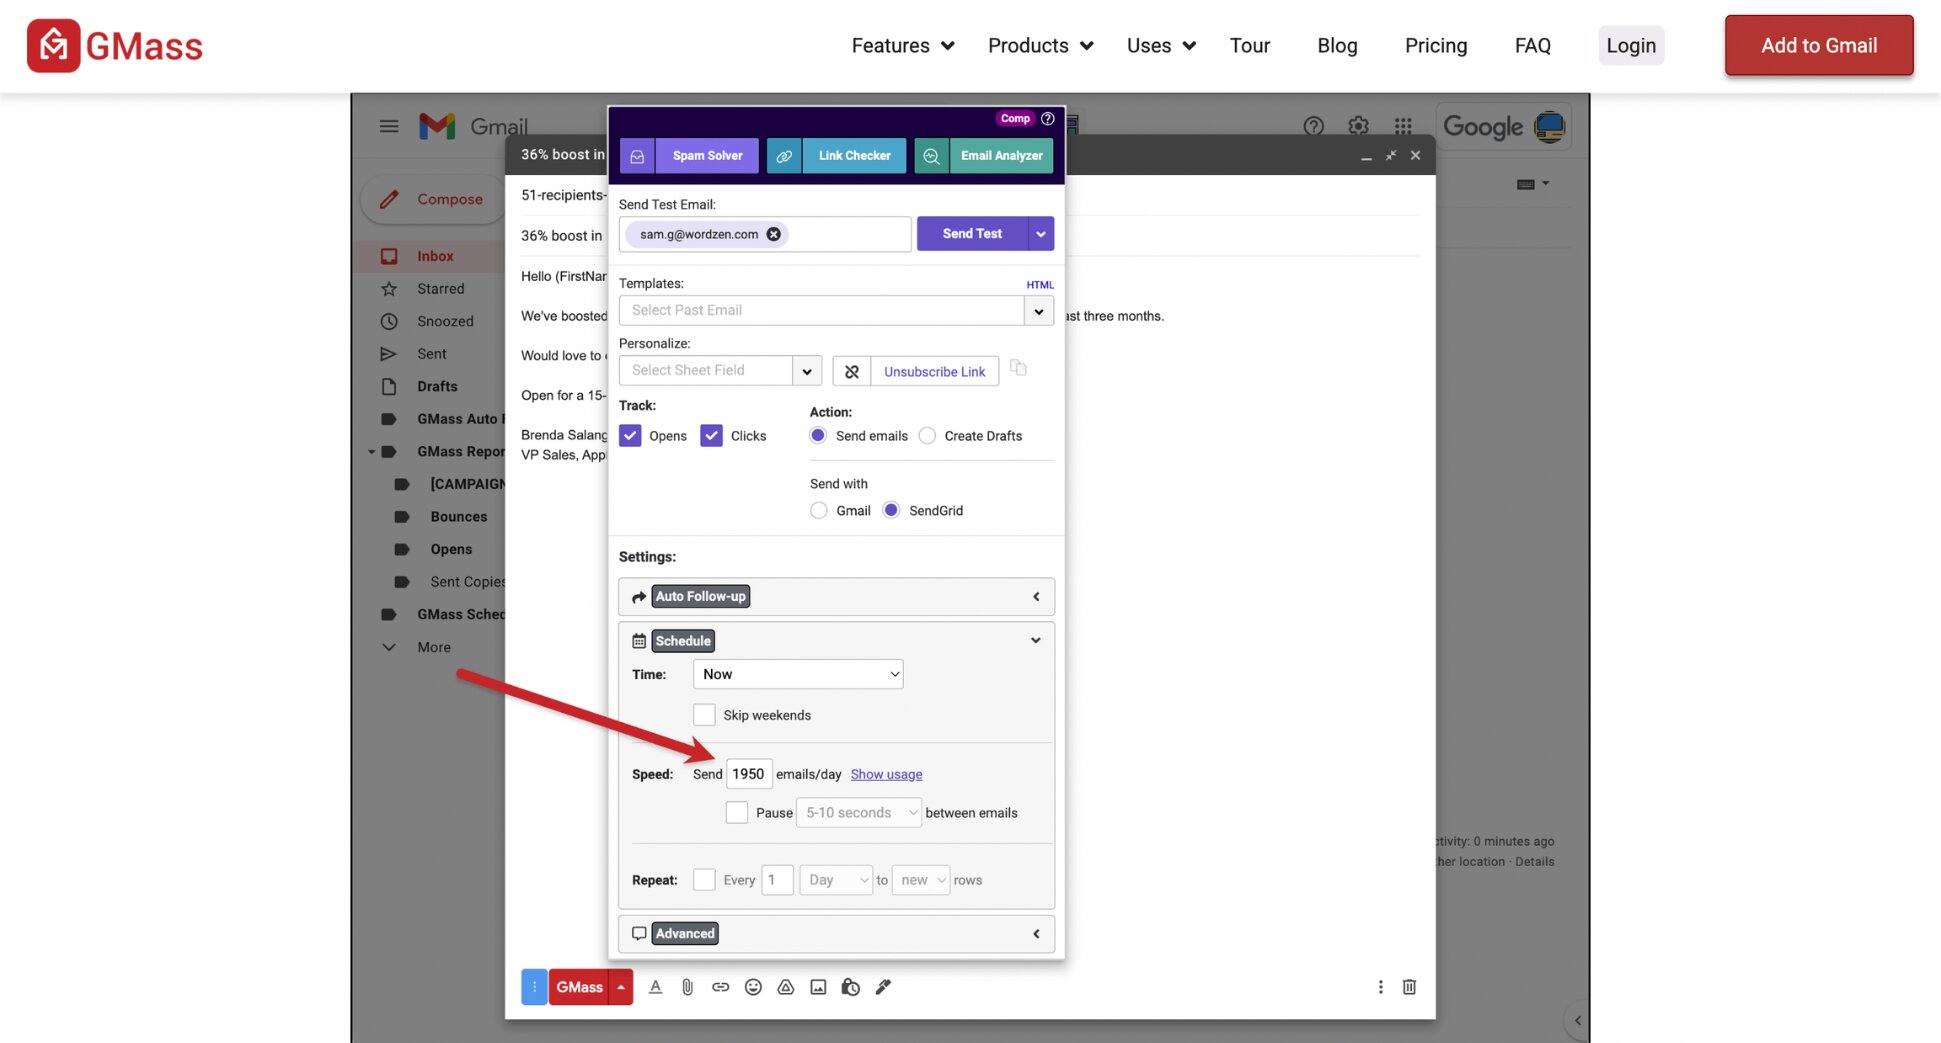Image resolution: width=1941 pixels, height=1043 pixels.
Task: Insert signature with the pen icon
Action: tap(883, 987)
